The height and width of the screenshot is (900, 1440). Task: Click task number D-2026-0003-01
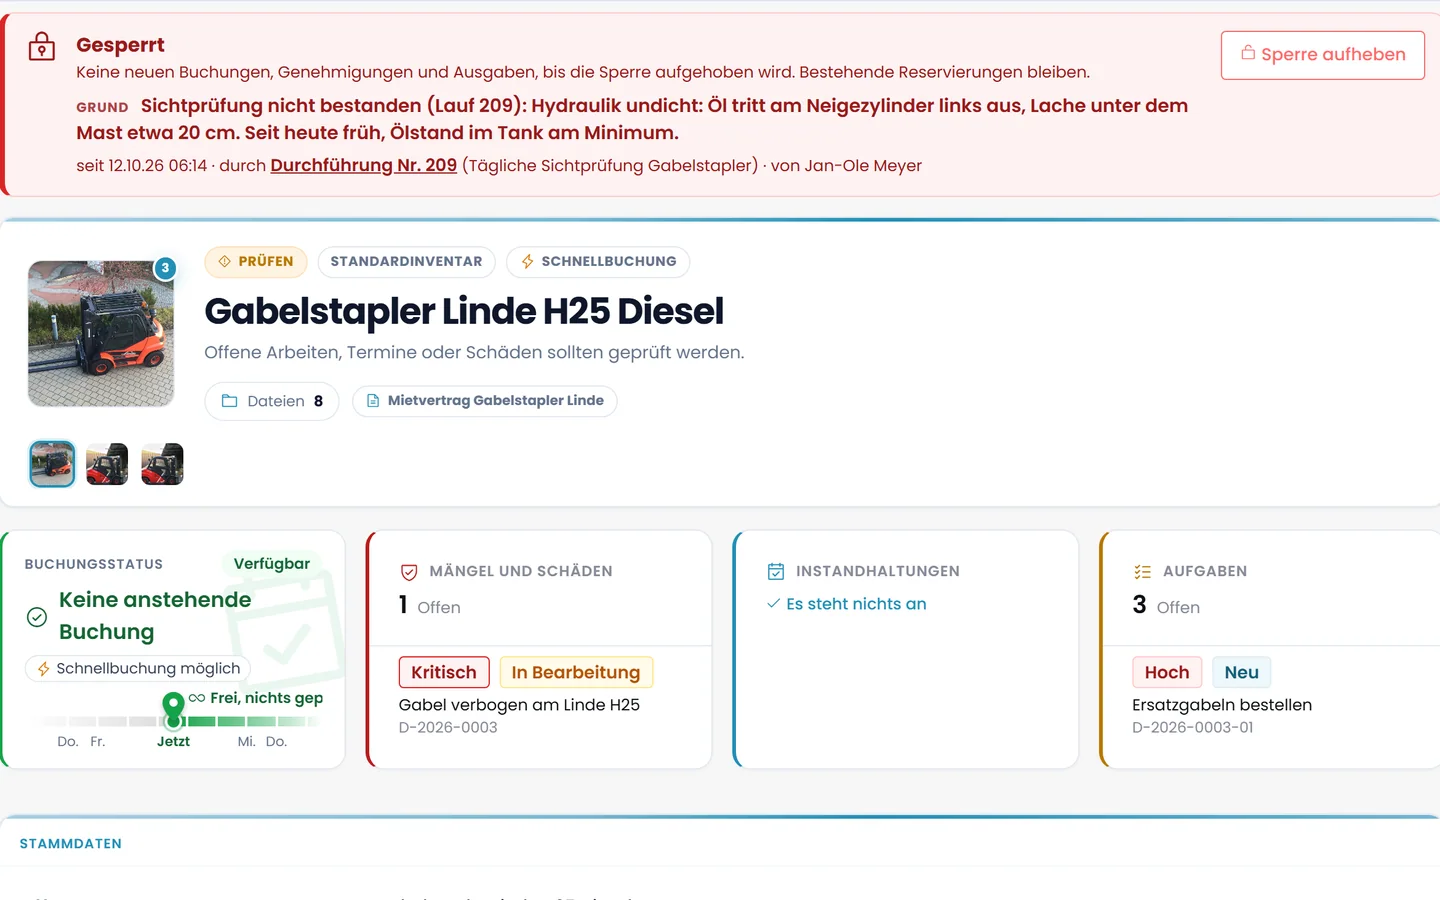click(1192, 728)
